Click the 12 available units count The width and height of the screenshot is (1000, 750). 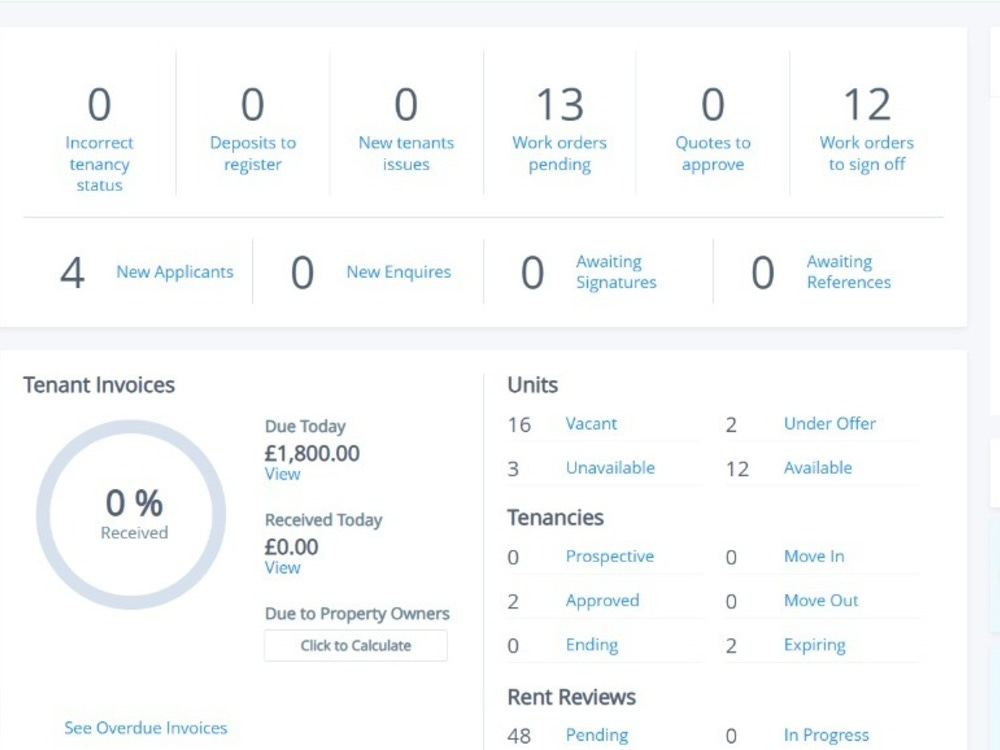[737, 469]
